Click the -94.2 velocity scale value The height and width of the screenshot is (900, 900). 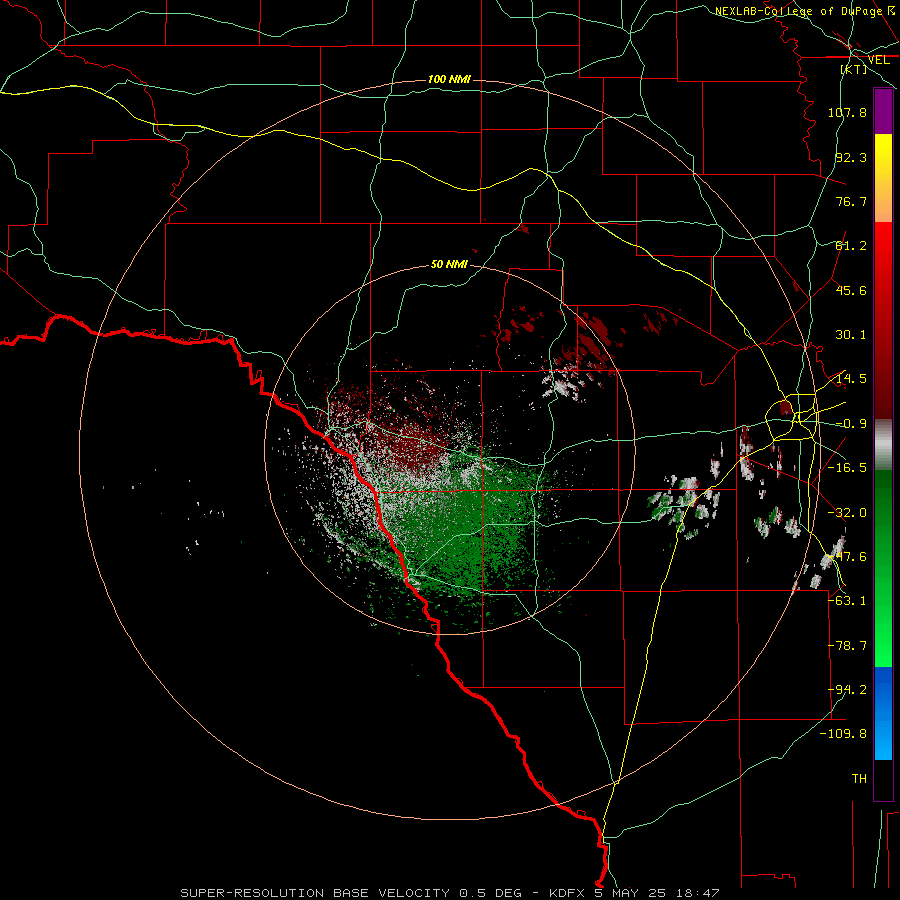[847, 690]
